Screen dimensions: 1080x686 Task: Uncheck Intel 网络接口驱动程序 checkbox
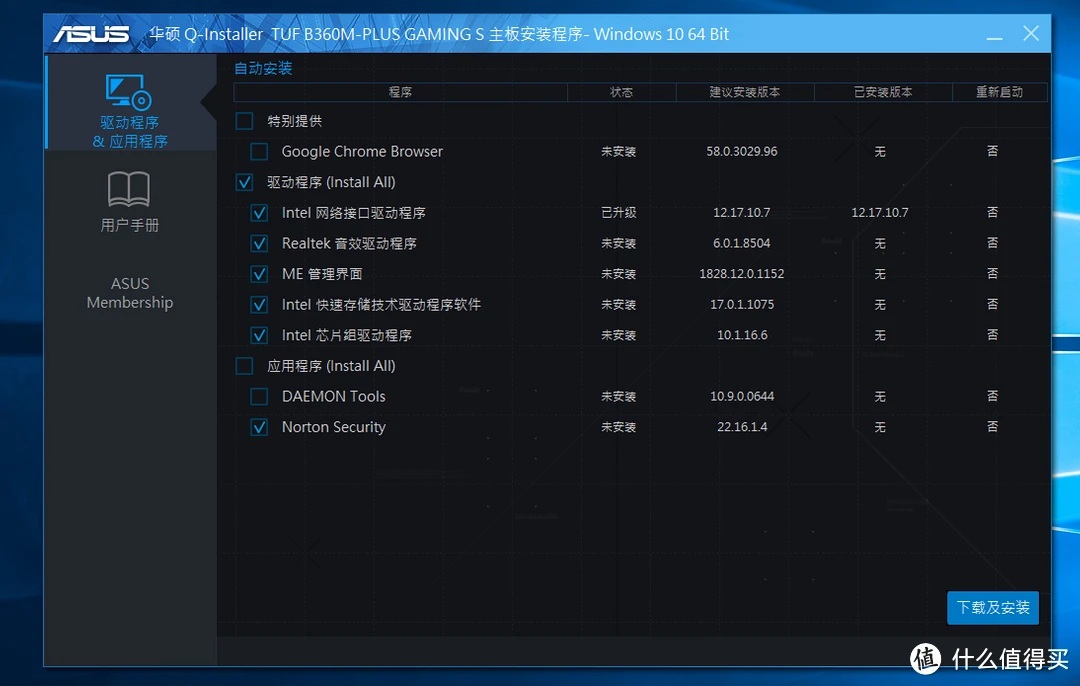click(x=259, y=213)
